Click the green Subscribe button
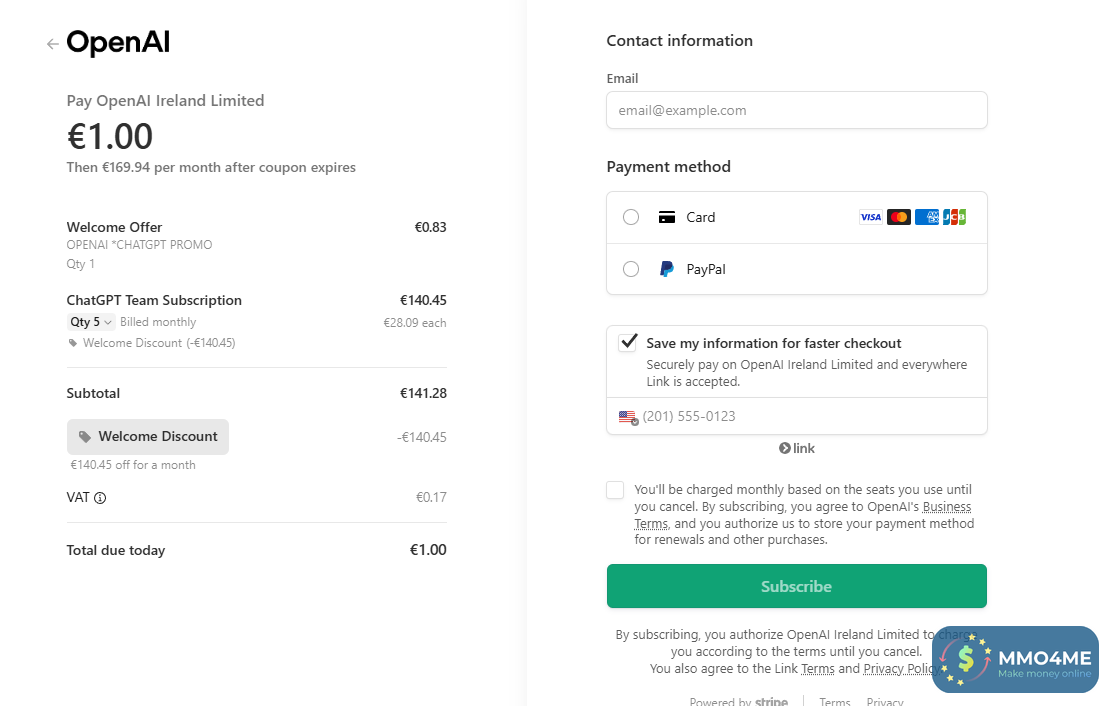This screenshot has height=706, width=1119. (796, 586)
